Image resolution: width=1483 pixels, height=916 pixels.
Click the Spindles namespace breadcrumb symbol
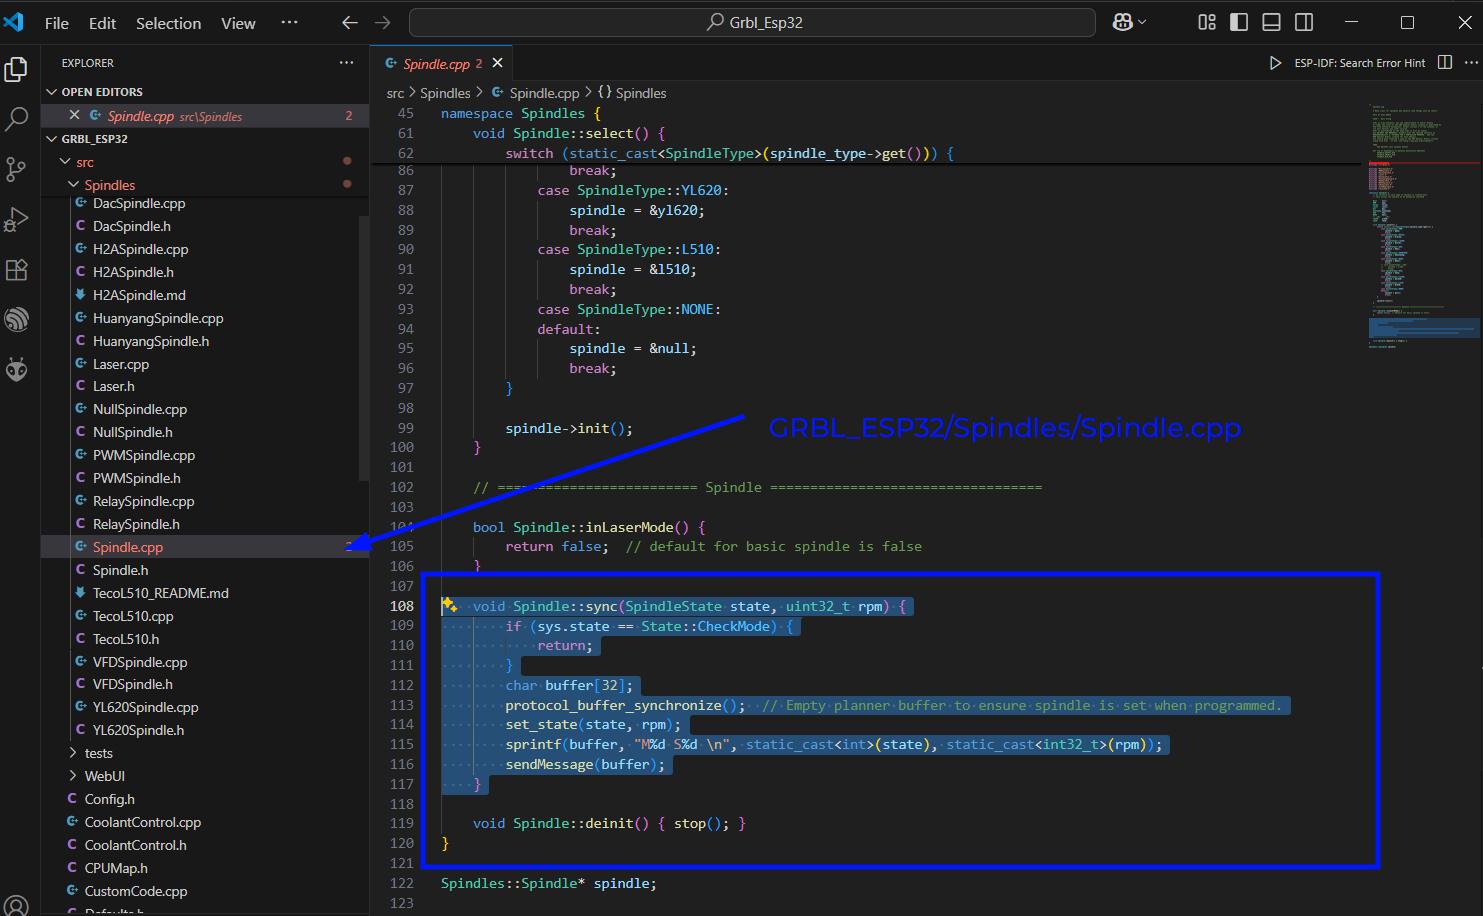pos(640,93)
